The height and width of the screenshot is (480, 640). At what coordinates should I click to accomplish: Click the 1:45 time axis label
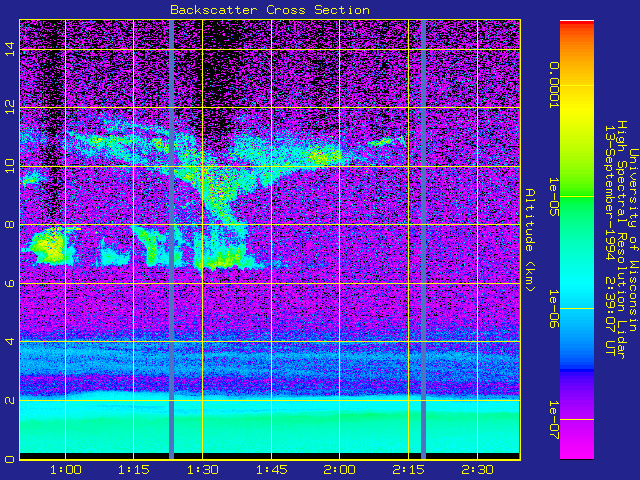[271, 470]
